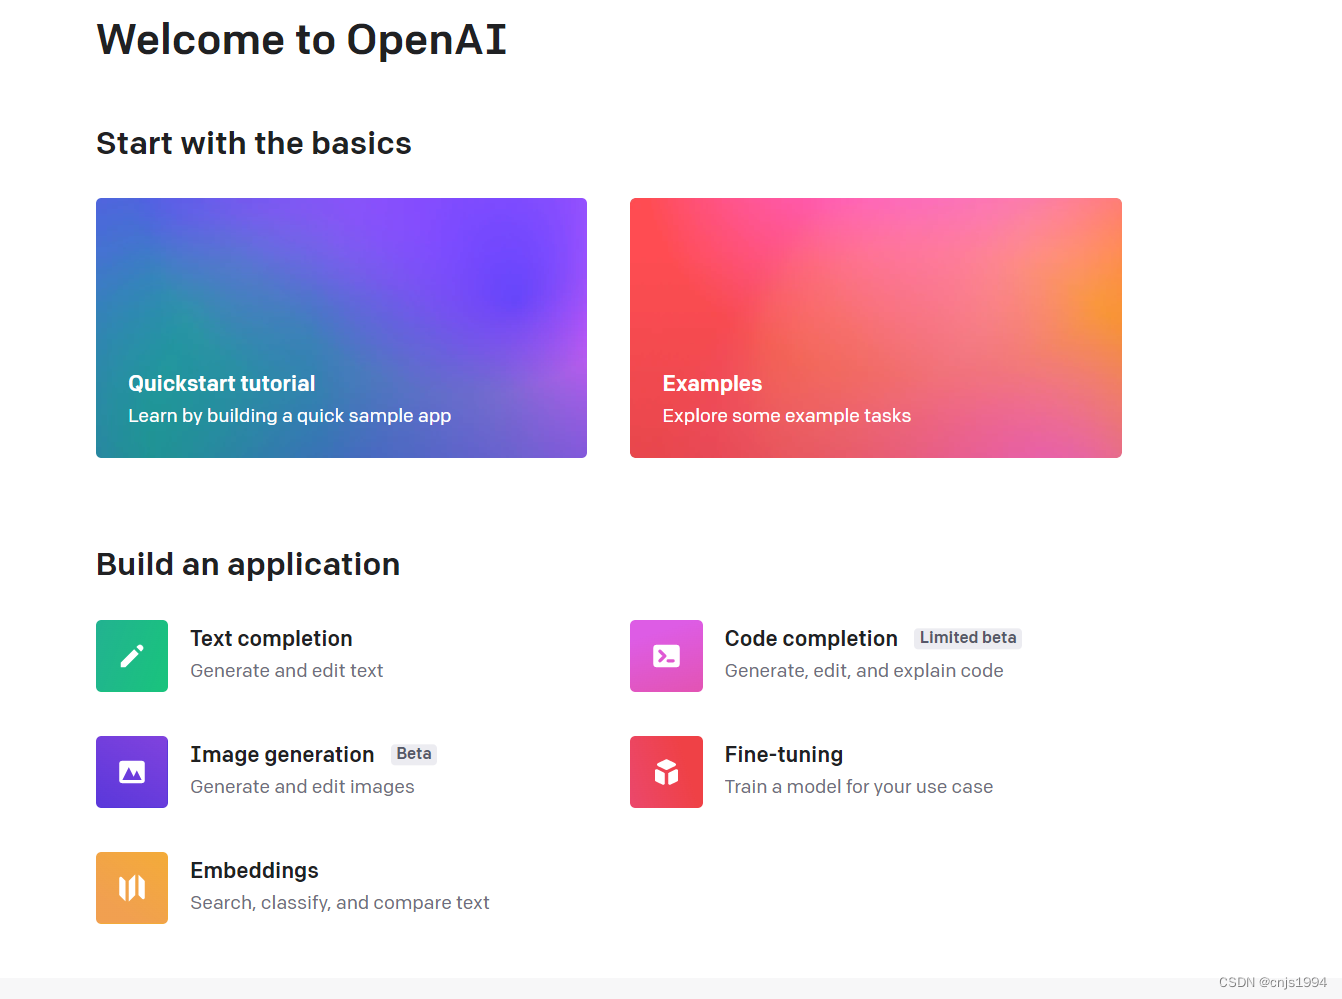This screenshot has width=1342, height=999.
Task: Click the purple Image generation icon
Action: click(x=132, y=772)
